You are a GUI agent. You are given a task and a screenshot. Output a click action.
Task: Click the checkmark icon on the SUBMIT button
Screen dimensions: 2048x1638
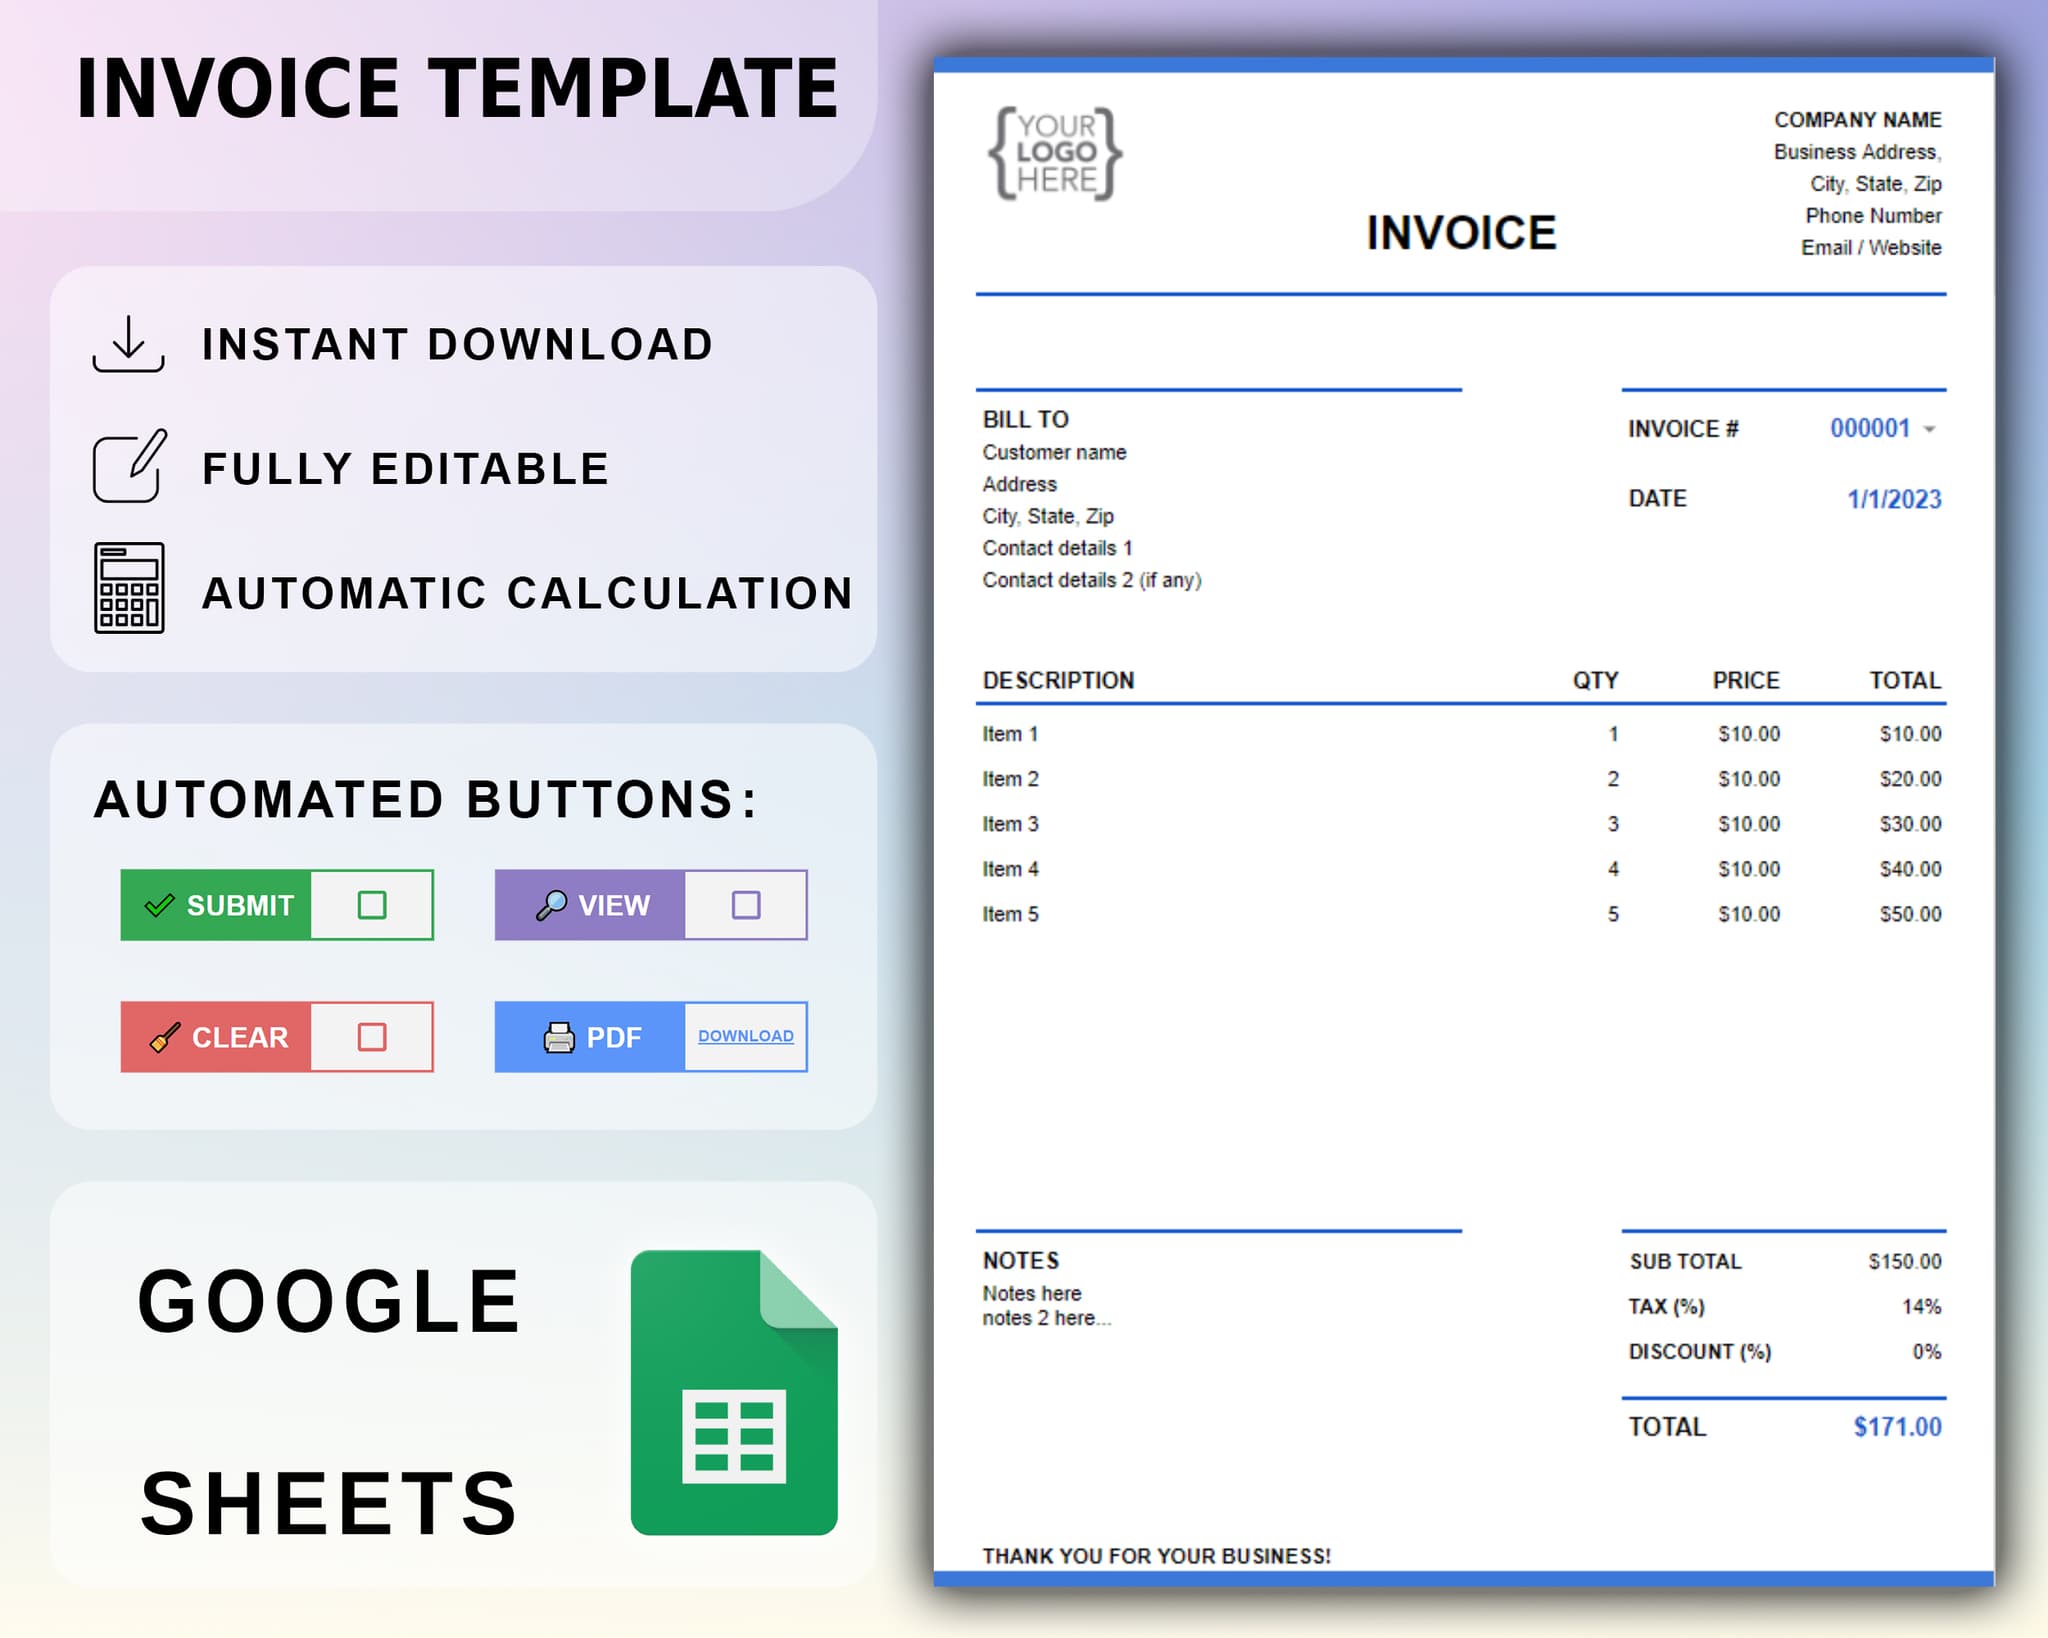[158, 904]
